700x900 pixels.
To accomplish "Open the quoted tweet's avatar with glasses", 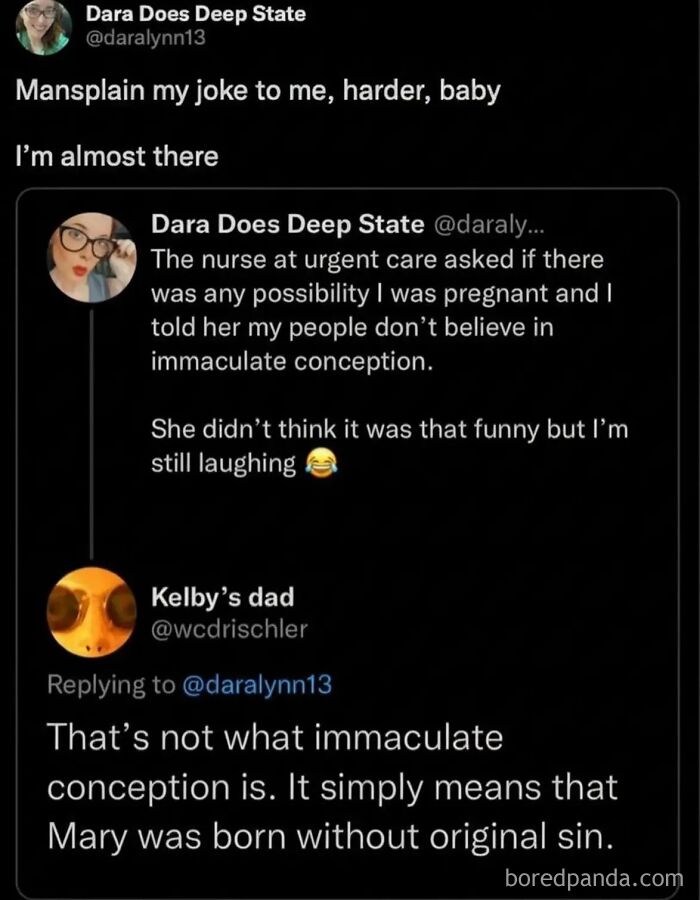I will tap(91, 257).
